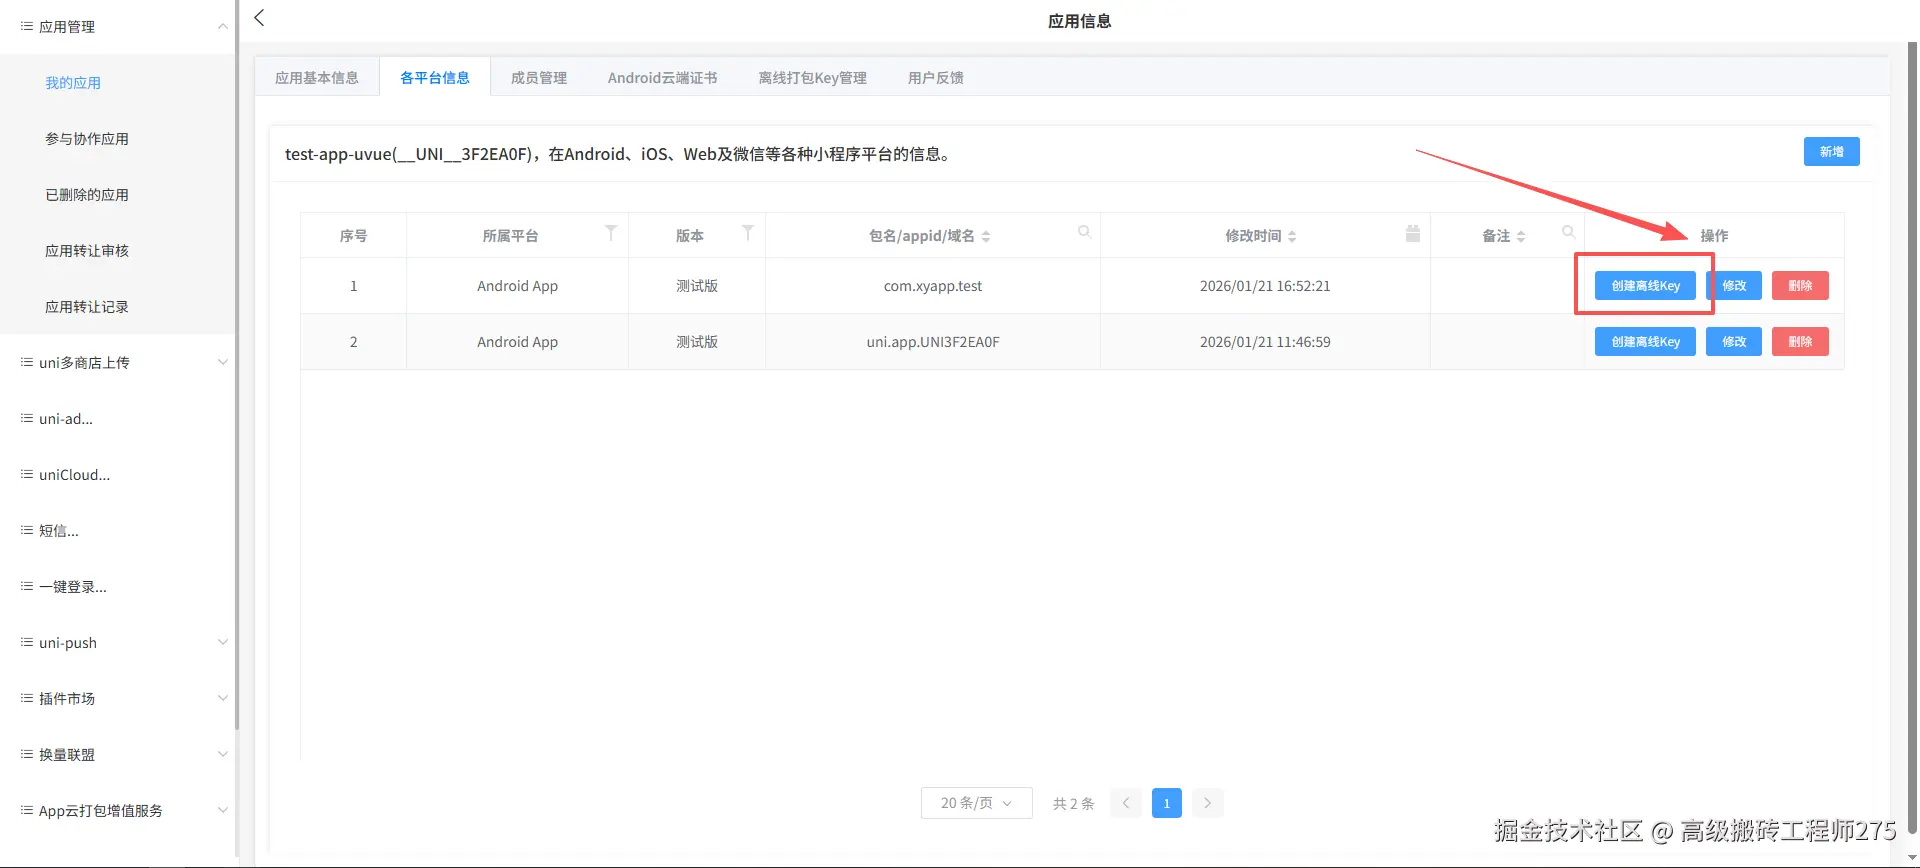Open 应用转让记录 in the sidebar
This screenshot has height=868, width=1920.
pyautogui.click(x=87, y=307)
